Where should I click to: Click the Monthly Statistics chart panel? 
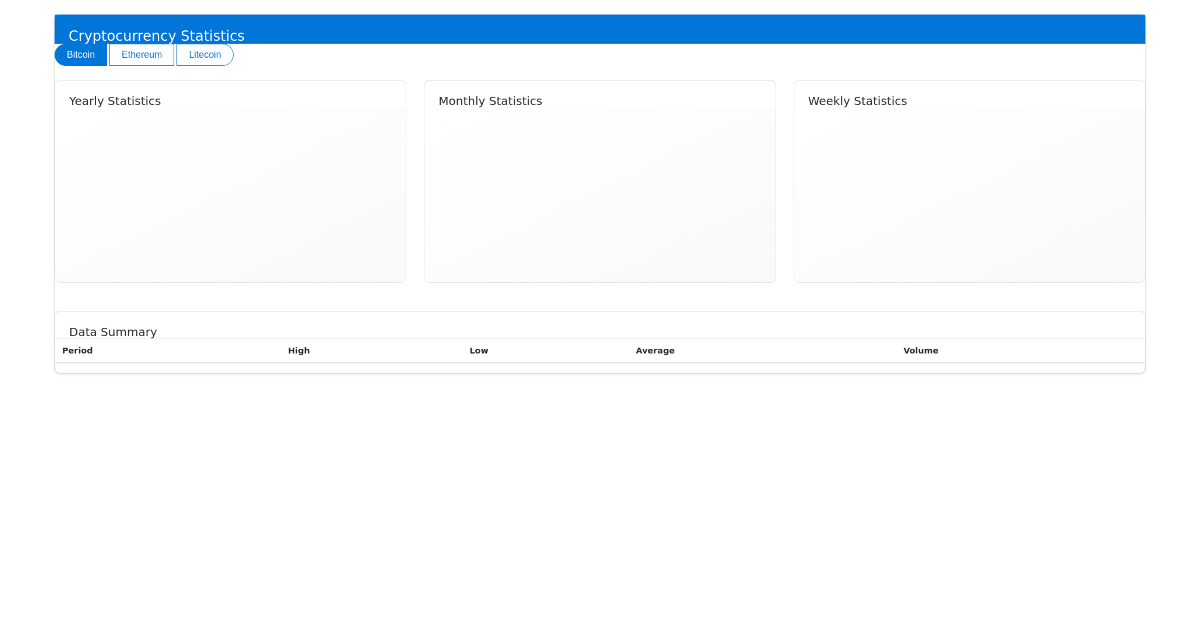600,180
